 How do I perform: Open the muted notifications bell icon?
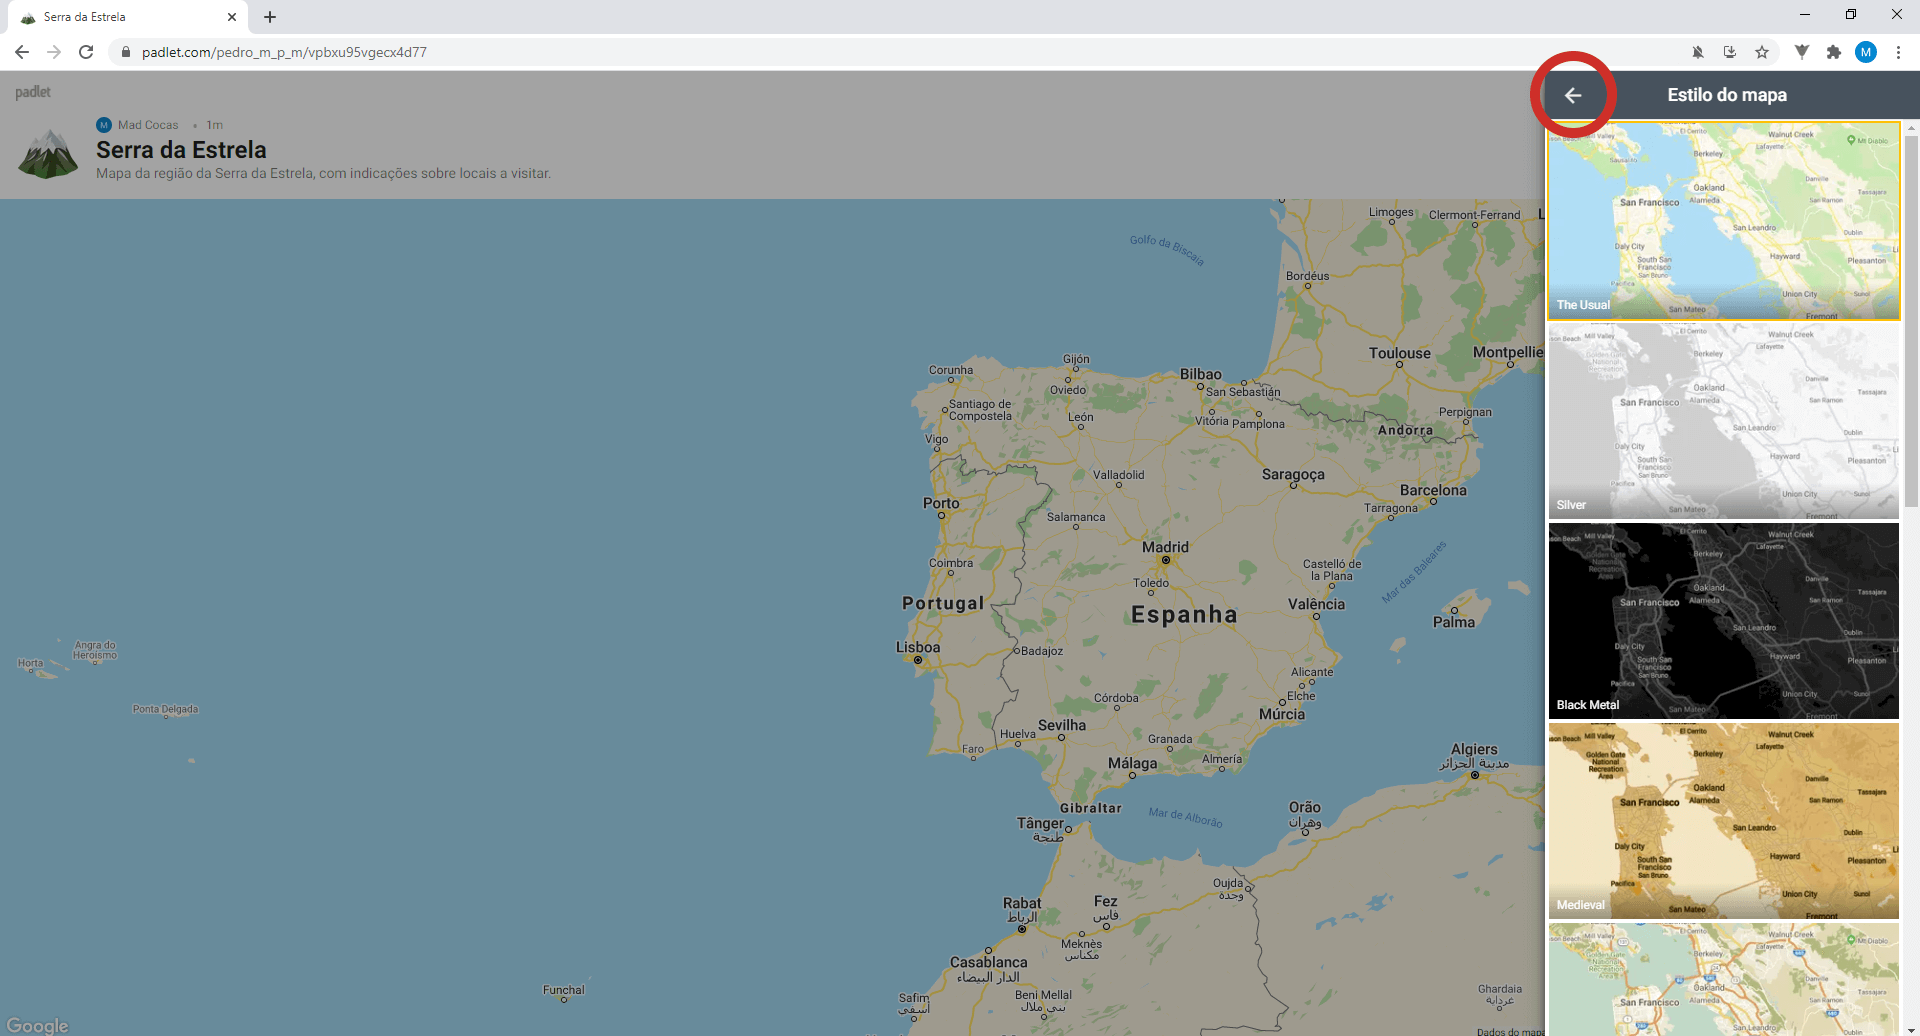(1698, 52)
